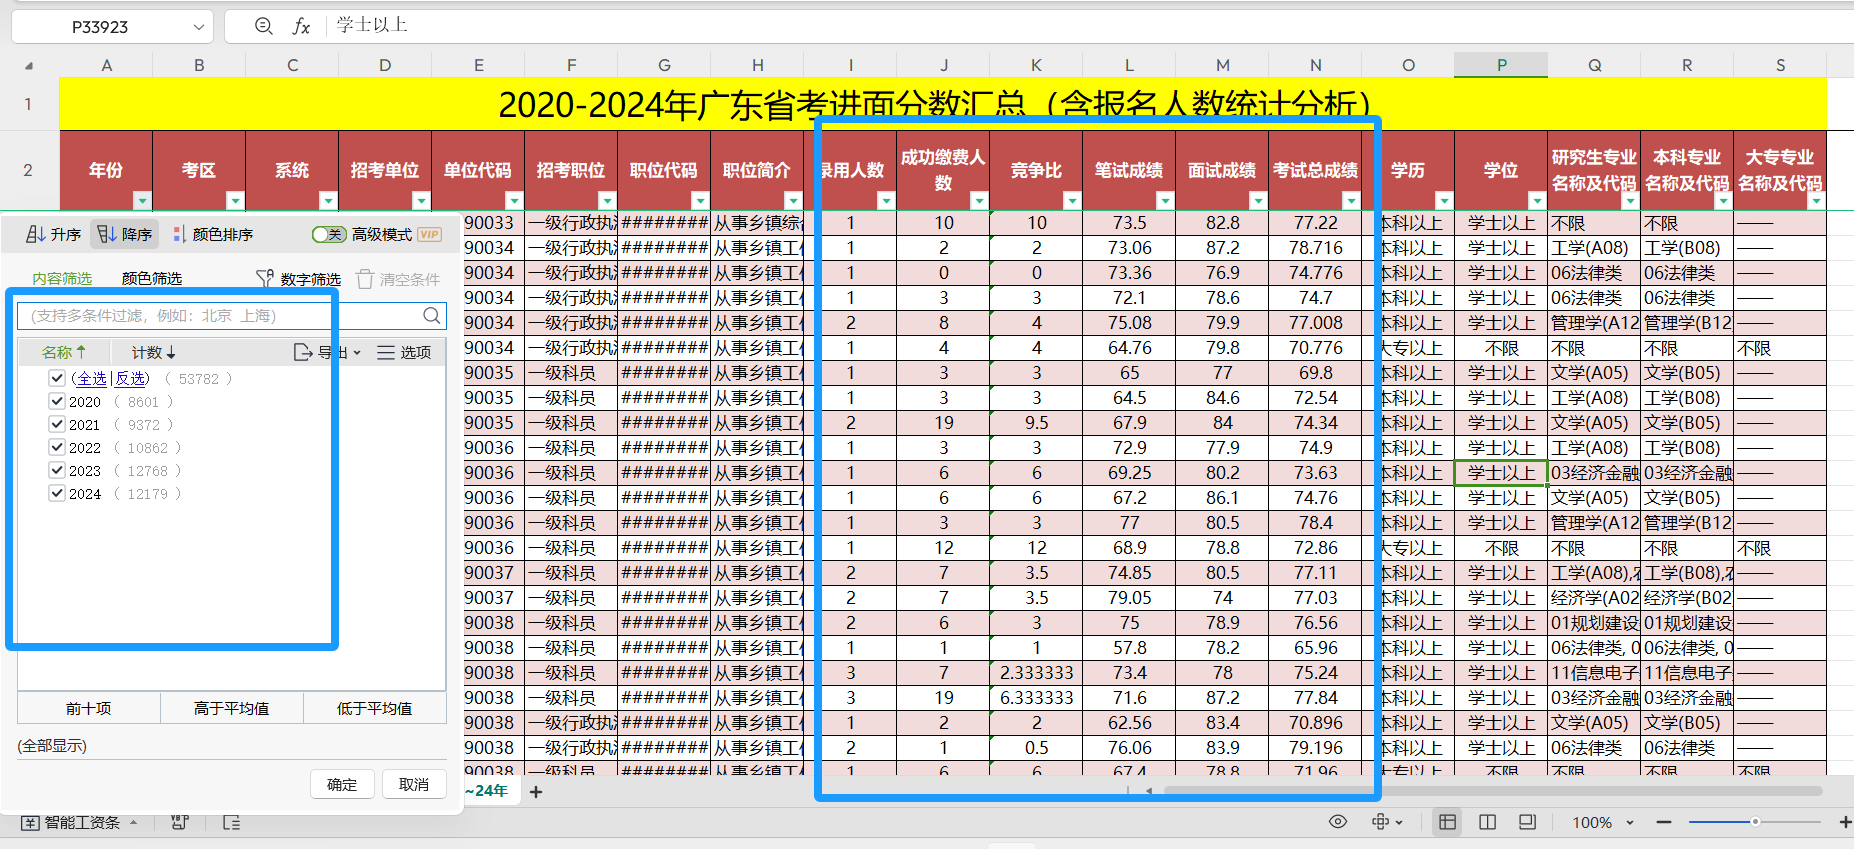Open the 竞争比 column filter dropdown
This screenshot has height=849, width=1854.
pyautogui.click(x=1072, y=201)
